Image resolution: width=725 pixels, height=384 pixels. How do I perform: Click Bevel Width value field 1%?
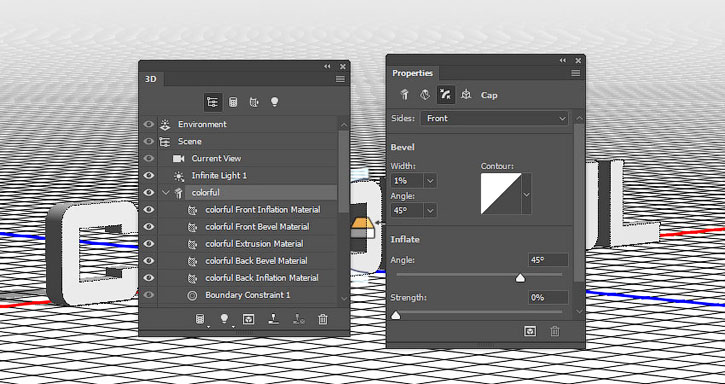click(x=407, y=181)
